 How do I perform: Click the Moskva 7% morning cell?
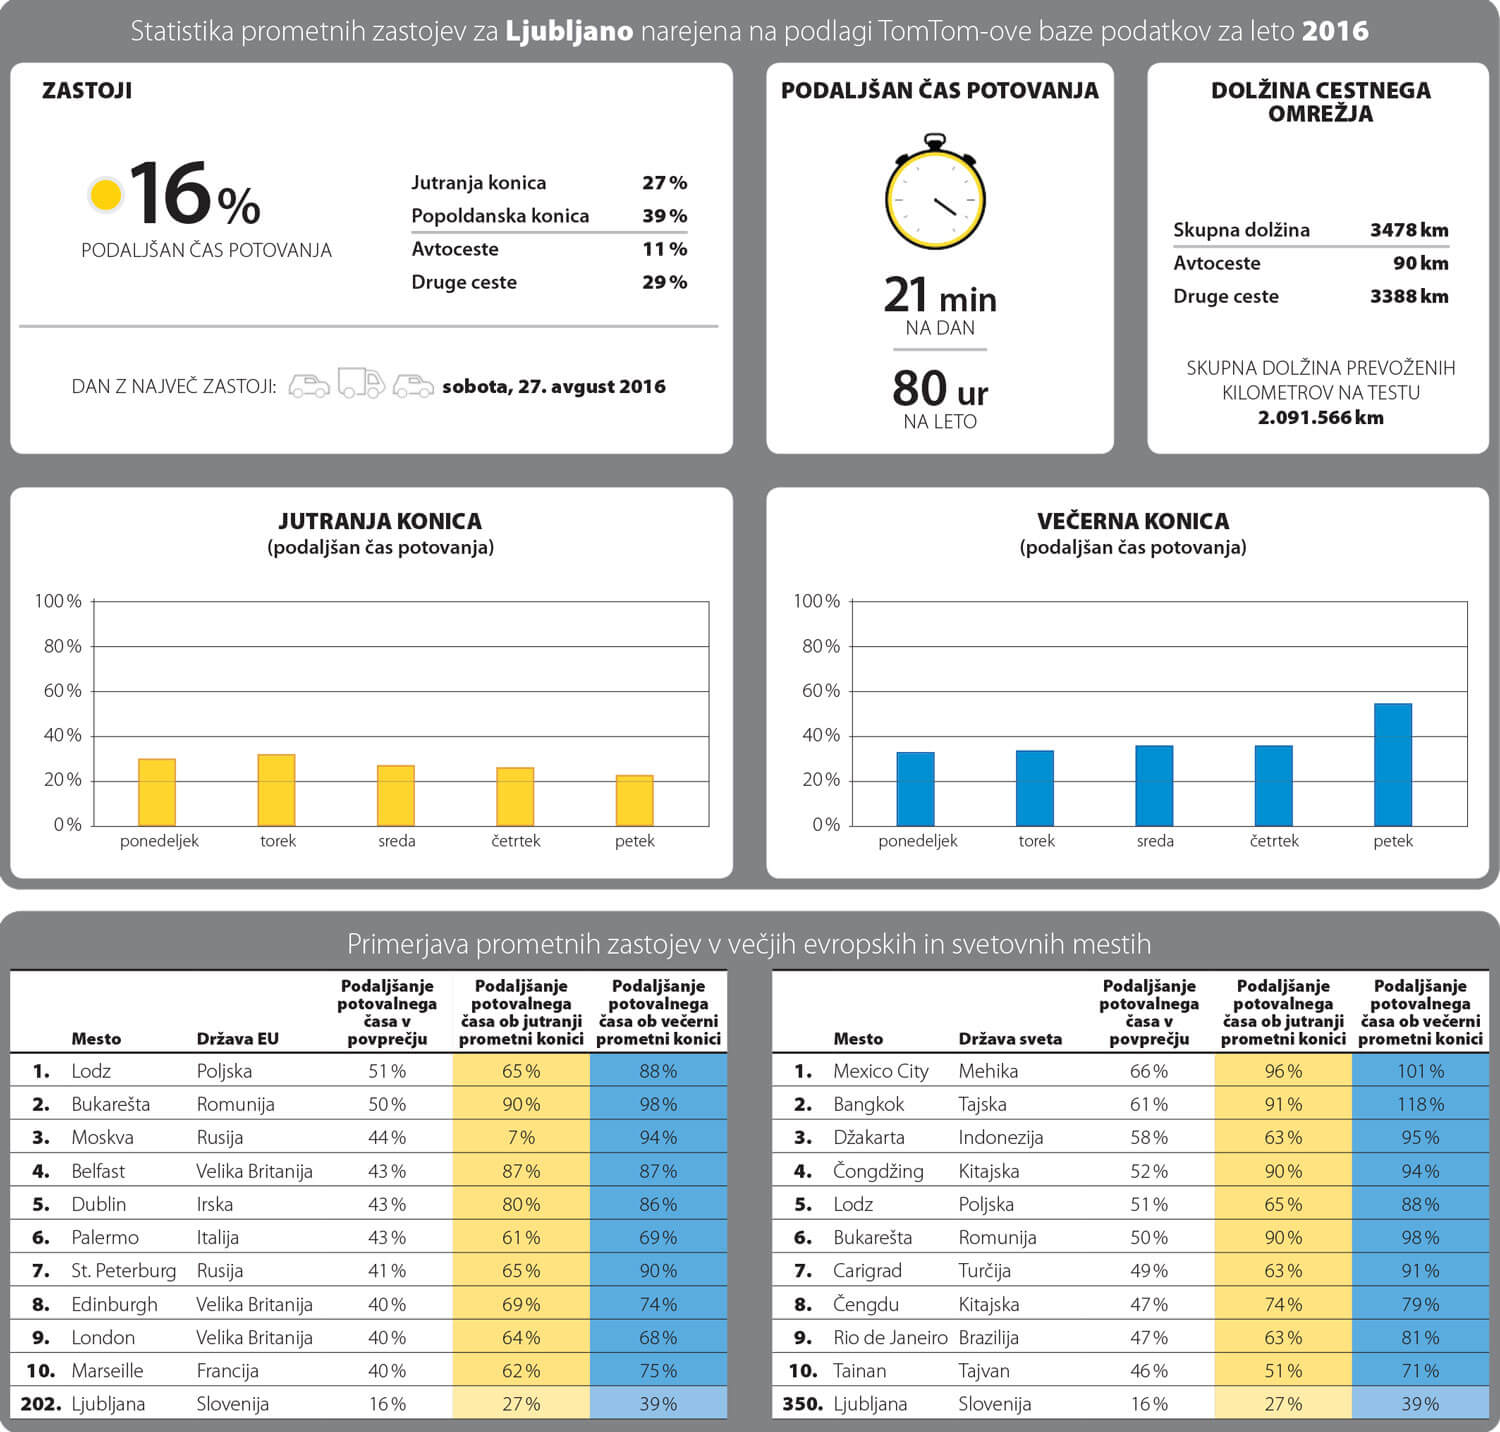[x=521, y=1137]
